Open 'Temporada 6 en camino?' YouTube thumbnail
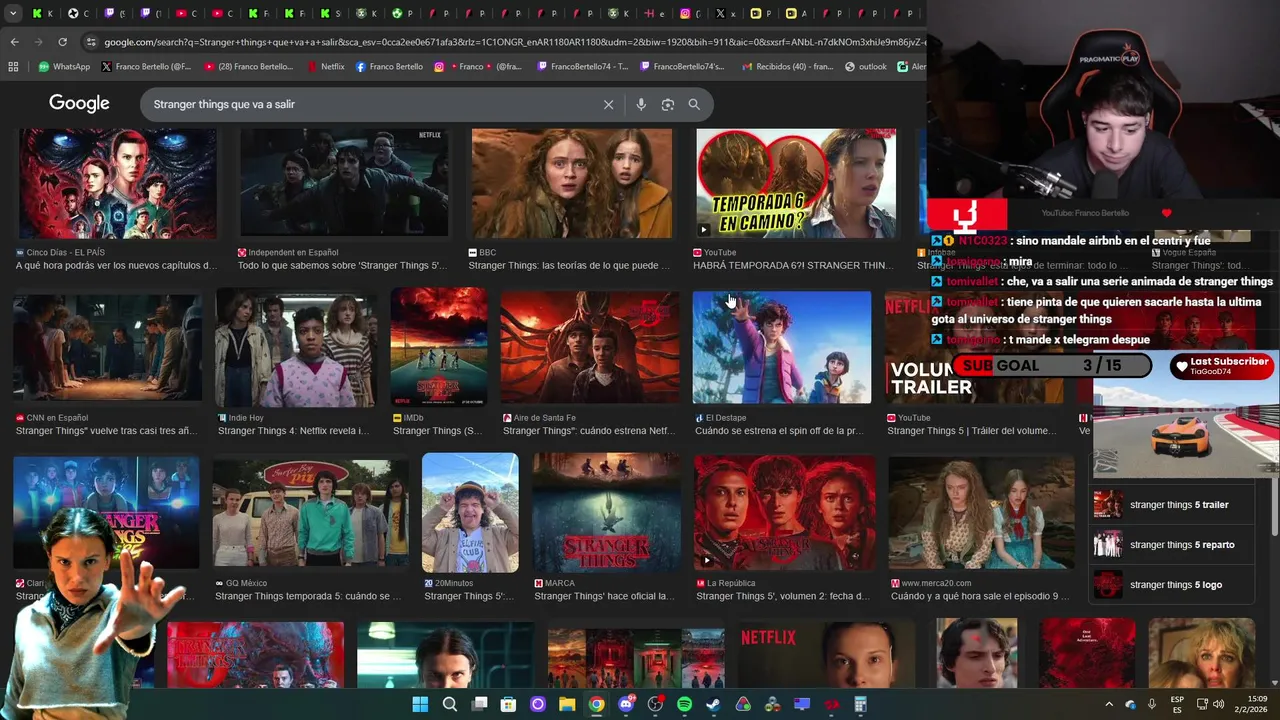Screen dimensions: 1280x720 [x=796, y=183]
